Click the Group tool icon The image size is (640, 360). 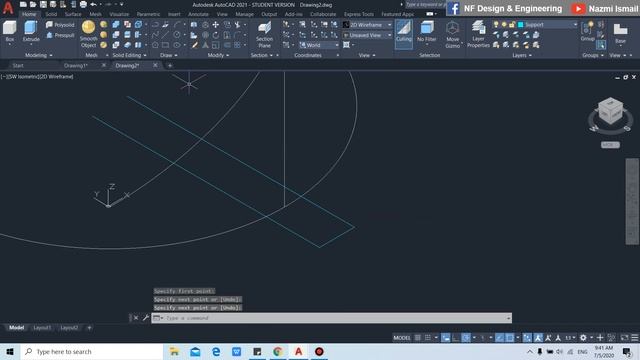[588, 32]
